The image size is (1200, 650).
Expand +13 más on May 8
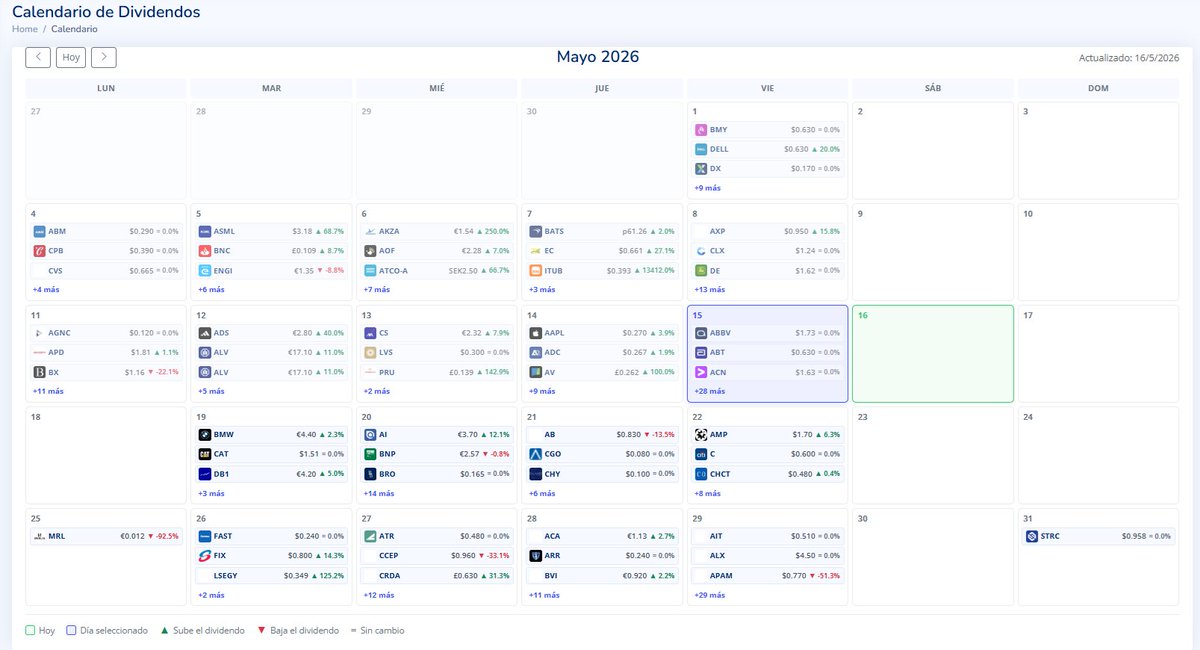(x=710, y=290)
